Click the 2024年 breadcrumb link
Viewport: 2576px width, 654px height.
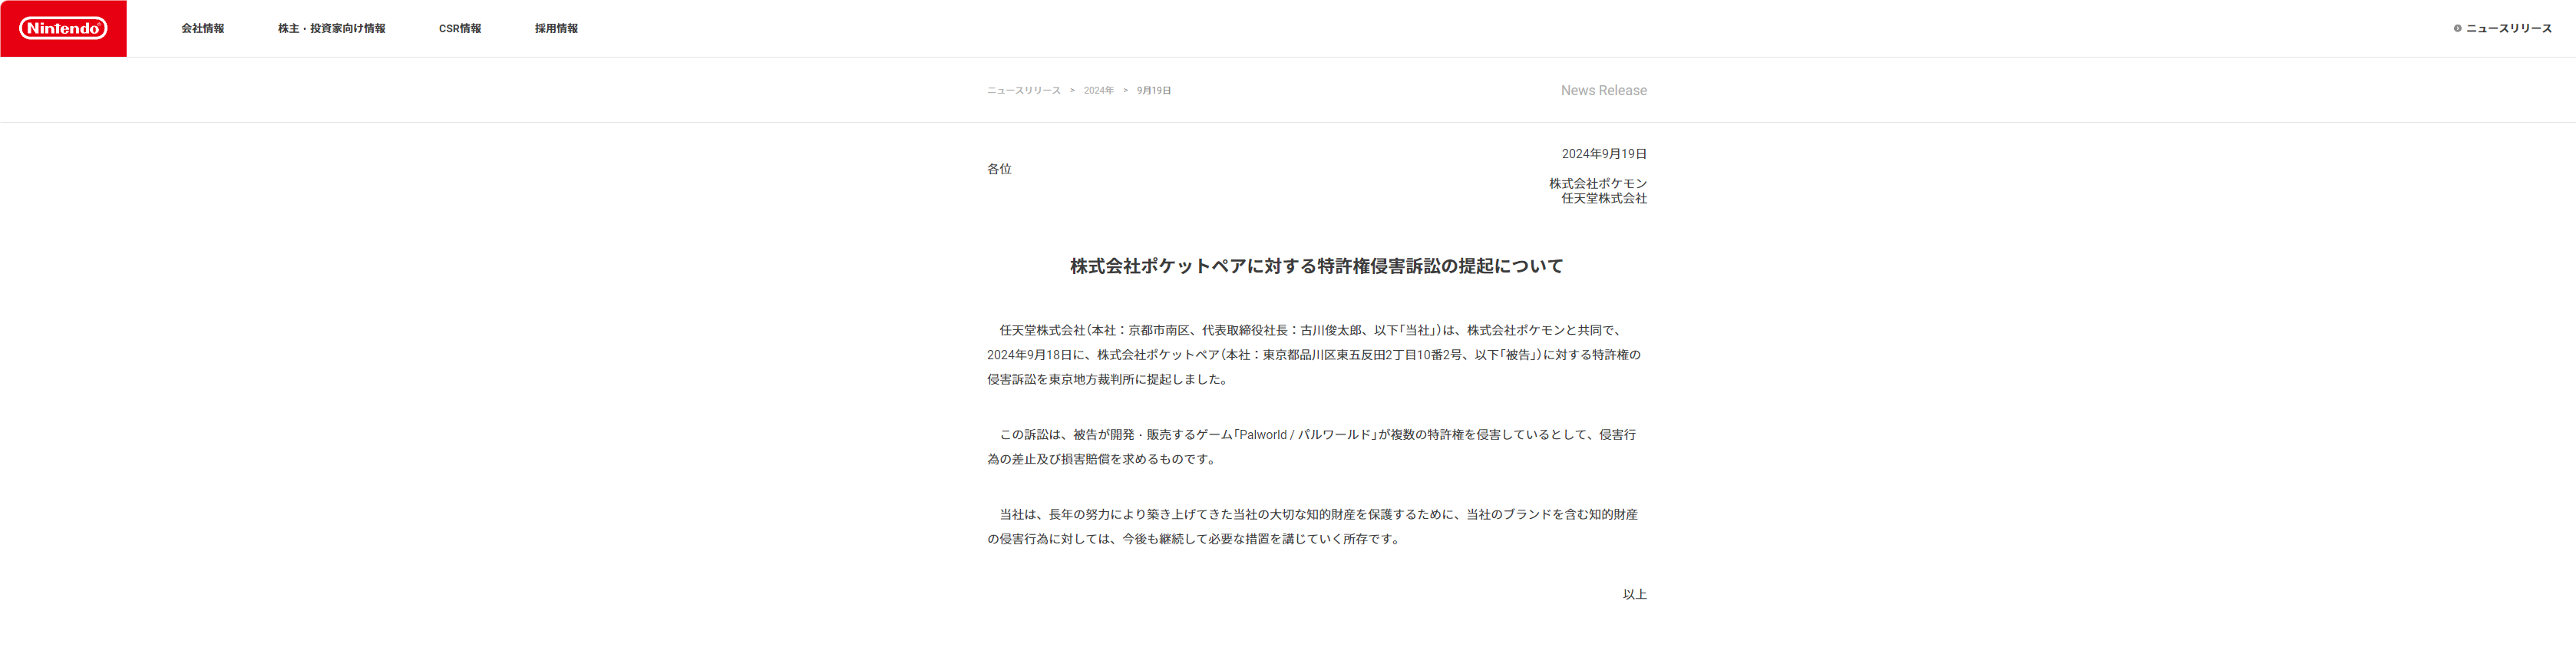1098,91
